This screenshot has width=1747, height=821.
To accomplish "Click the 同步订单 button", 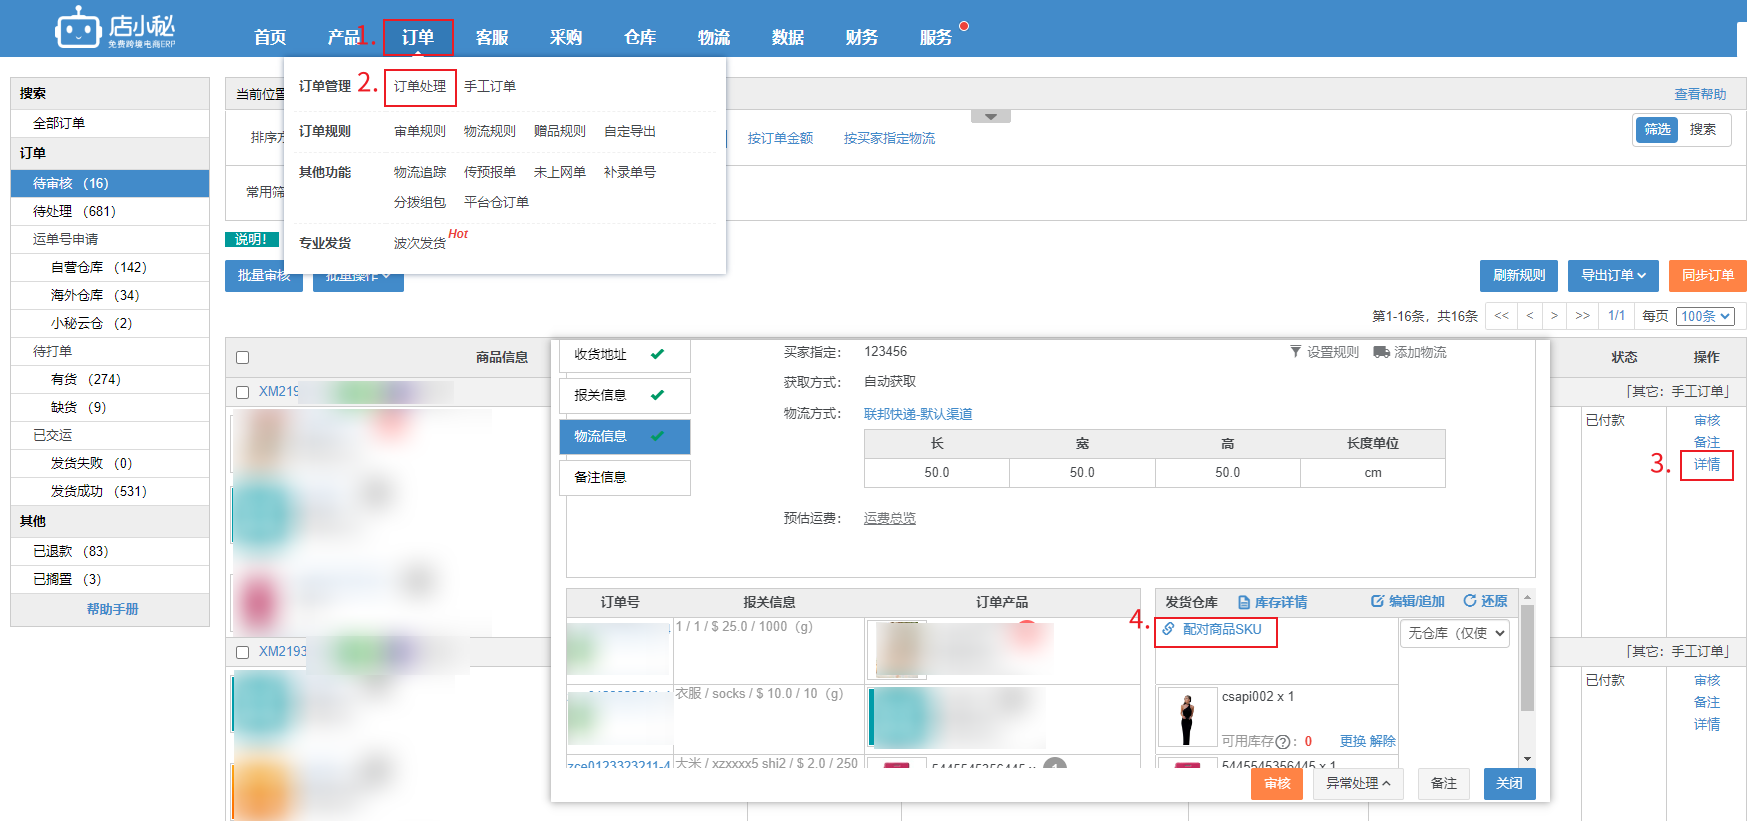I will (1708, 276).
